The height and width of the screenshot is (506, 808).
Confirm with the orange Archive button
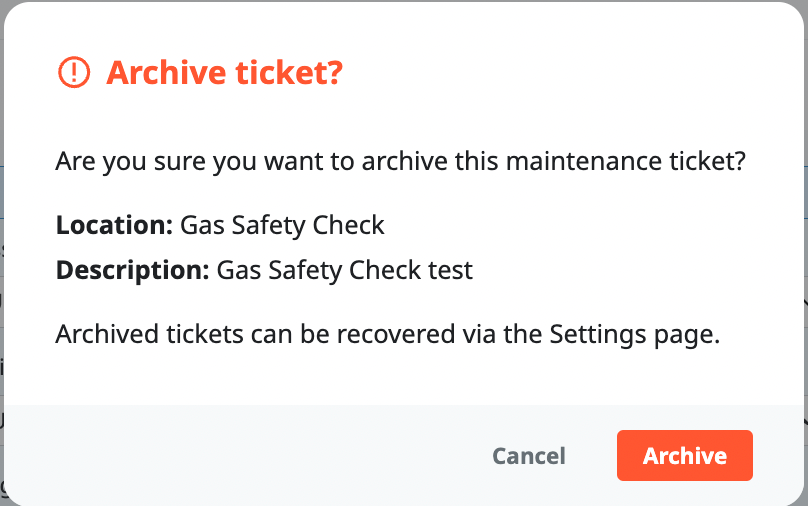[x=684, y=456]
